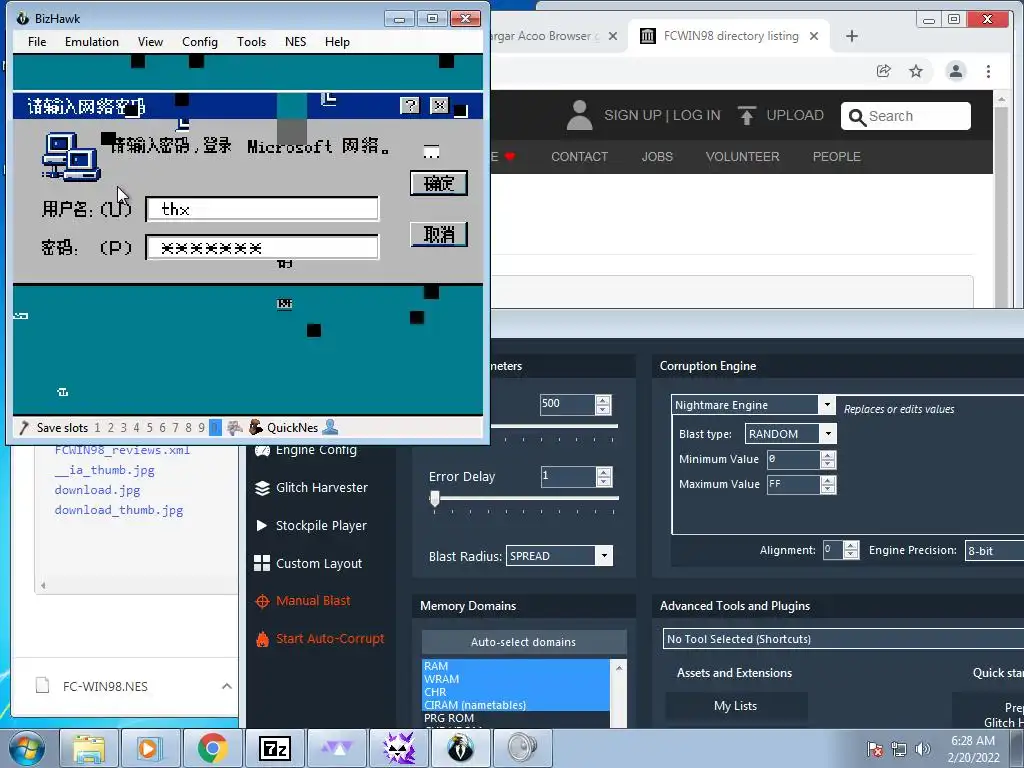Viewport: 1024px width, 768px height.
Task: Click the archive Search box
Action: (x=906, y=116)
